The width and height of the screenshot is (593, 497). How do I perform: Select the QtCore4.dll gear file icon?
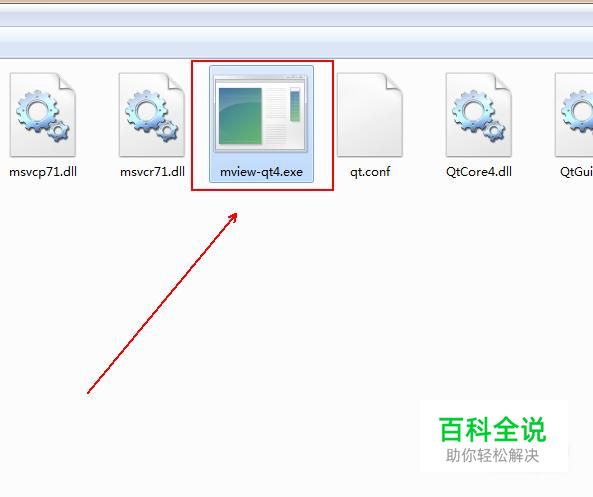click(479, 115)
